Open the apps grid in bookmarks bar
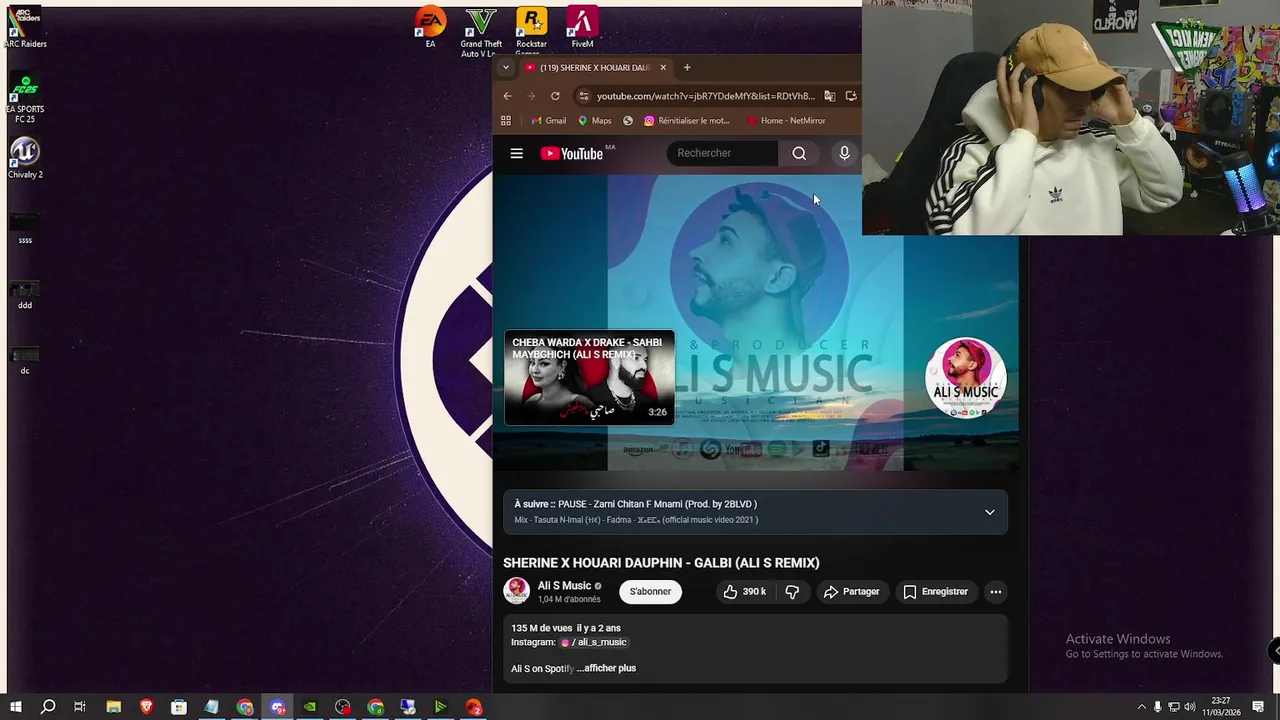The height and width of the screenshot is (720, 1280). click(506, 121)
